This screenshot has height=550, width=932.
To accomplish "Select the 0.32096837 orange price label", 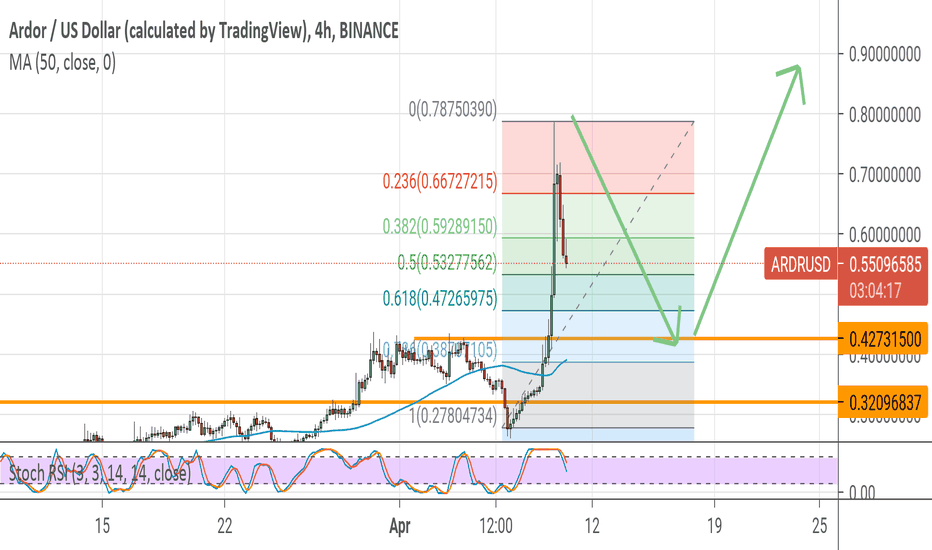I will click(x=885, y=403).
